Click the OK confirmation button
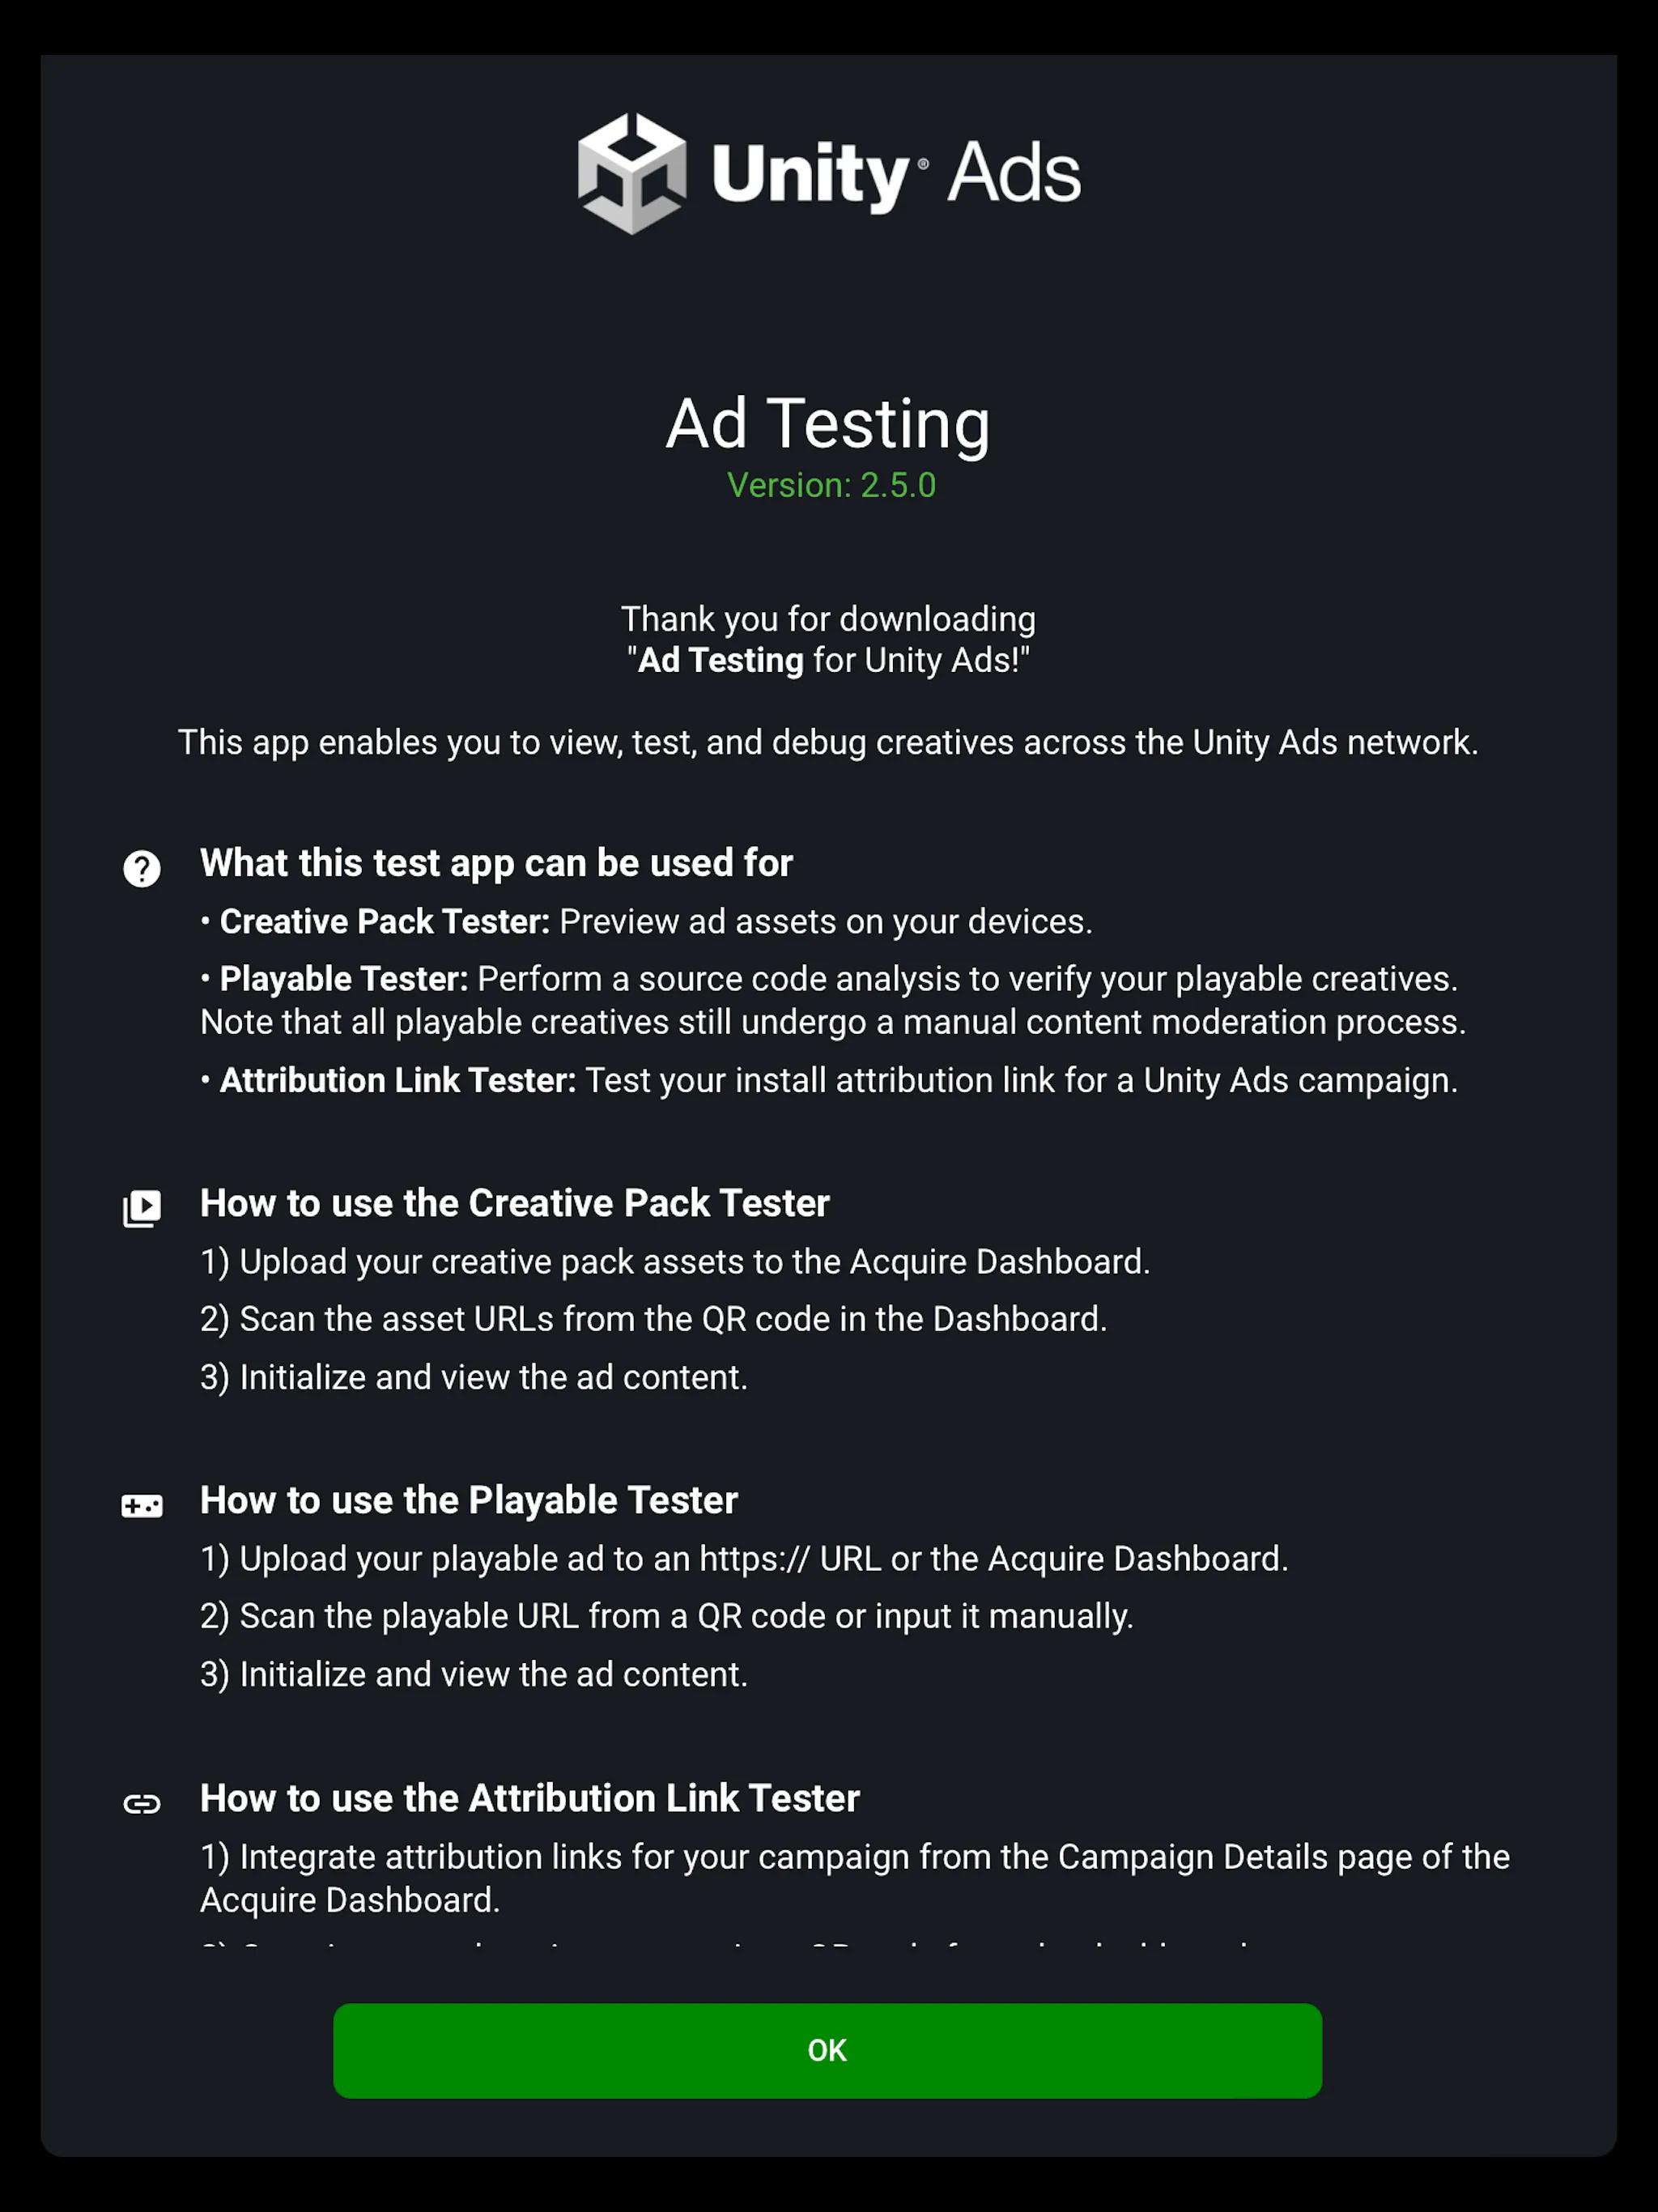Image resolution: width=1658 pixels, height=2212 pixels. tap(829, 2048)
